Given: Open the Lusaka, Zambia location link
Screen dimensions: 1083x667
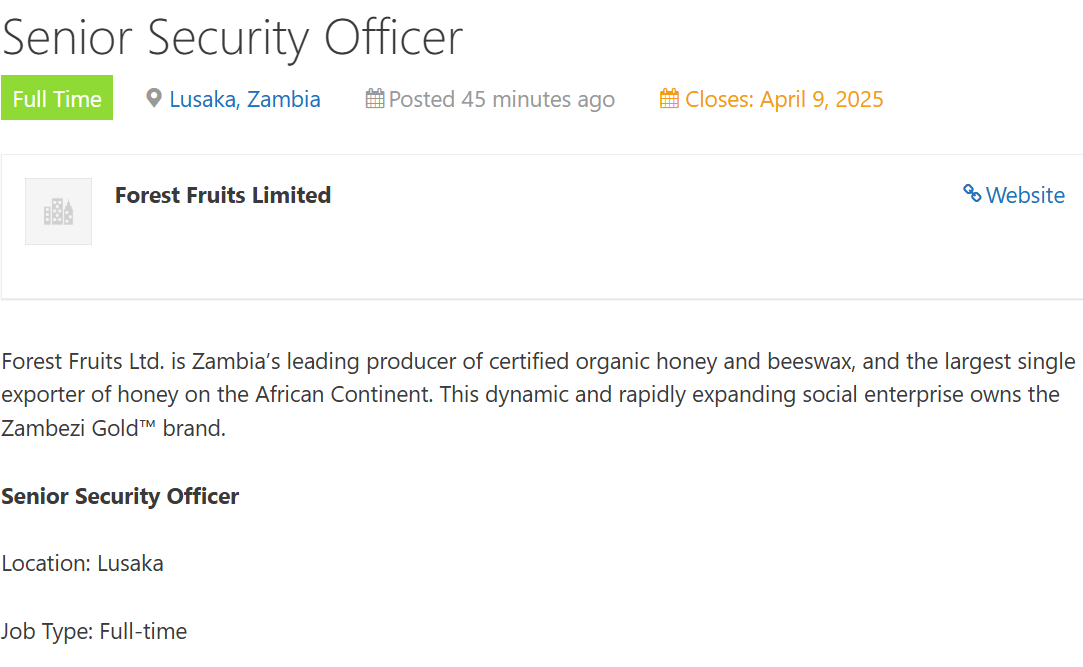Looking at the screenshot, I should pos(245,99).
